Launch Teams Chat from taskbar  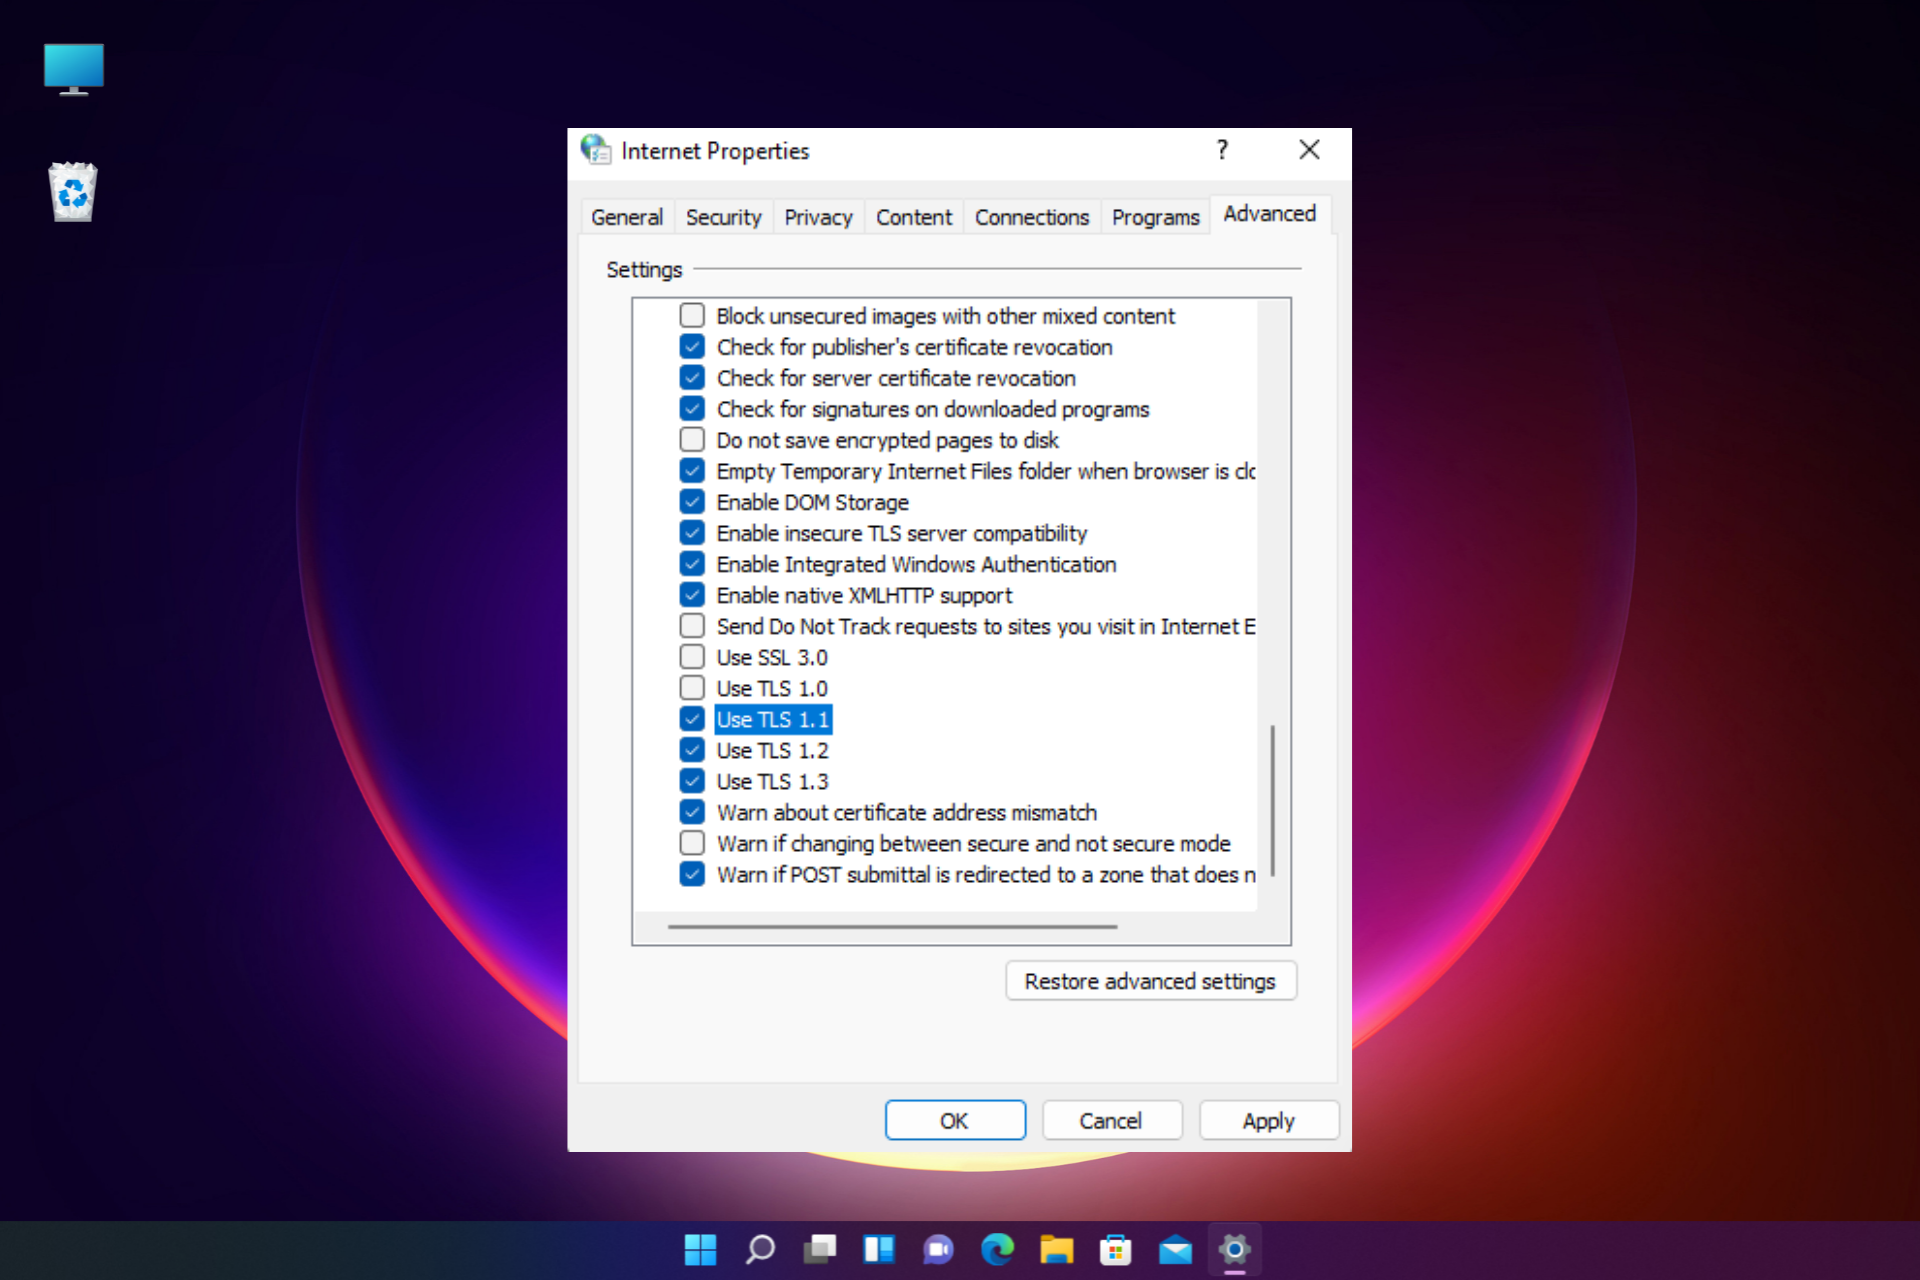pos(938,1249)
